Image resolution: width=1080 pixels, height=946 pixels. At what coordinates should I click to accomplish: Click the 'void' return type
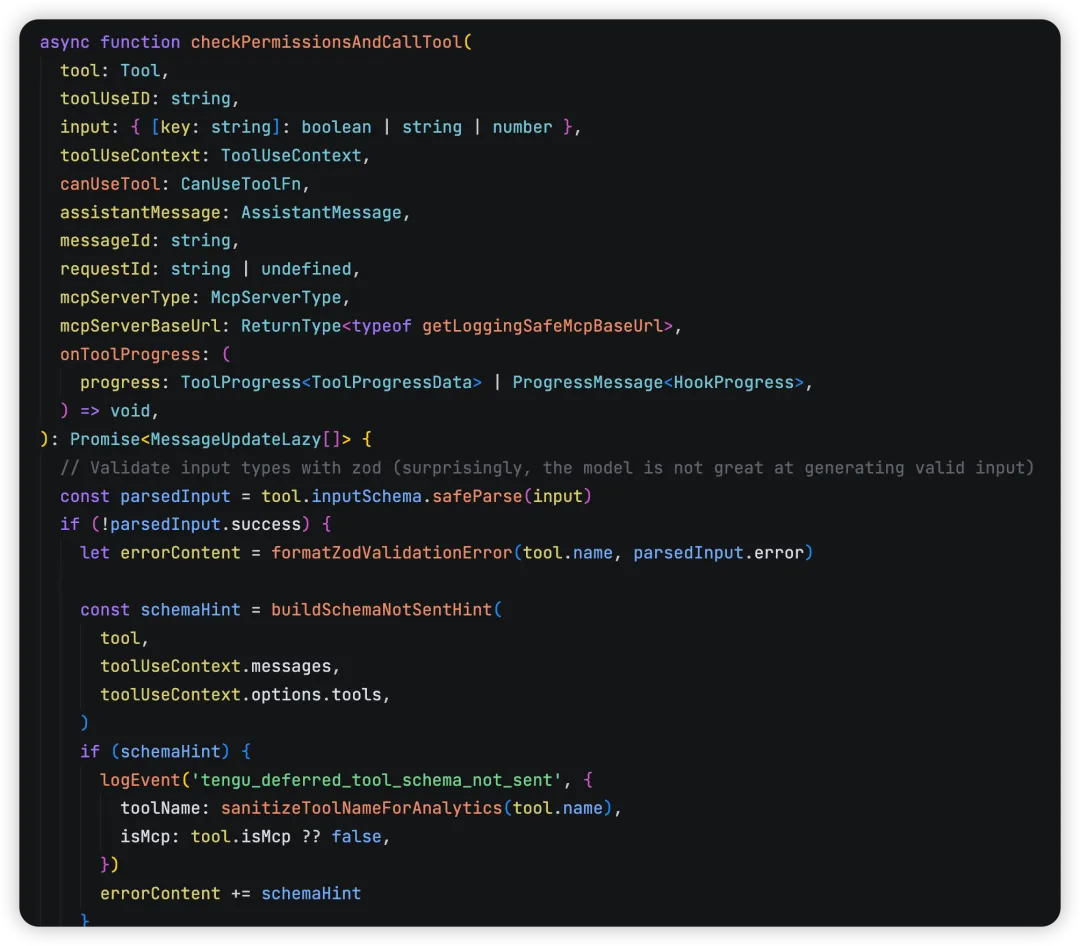(x=130, y=411)
